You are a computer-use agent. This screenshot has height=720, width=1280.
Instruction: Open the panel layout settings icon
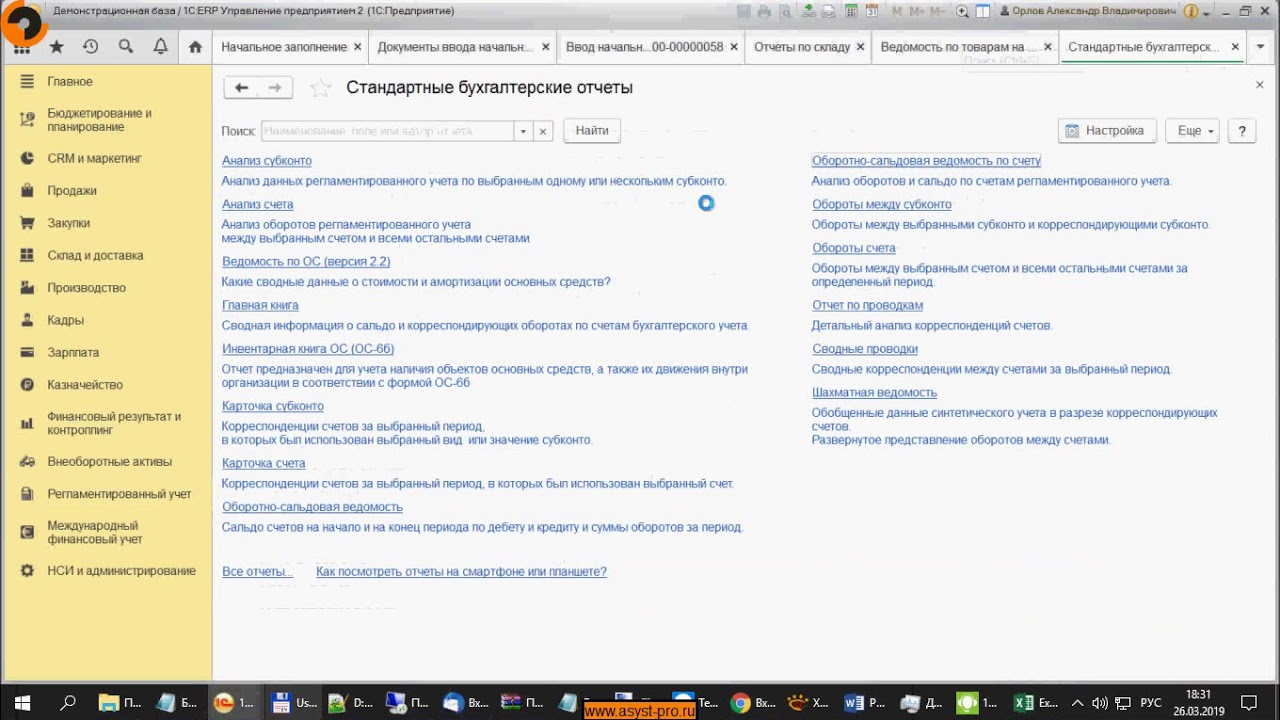982,11
